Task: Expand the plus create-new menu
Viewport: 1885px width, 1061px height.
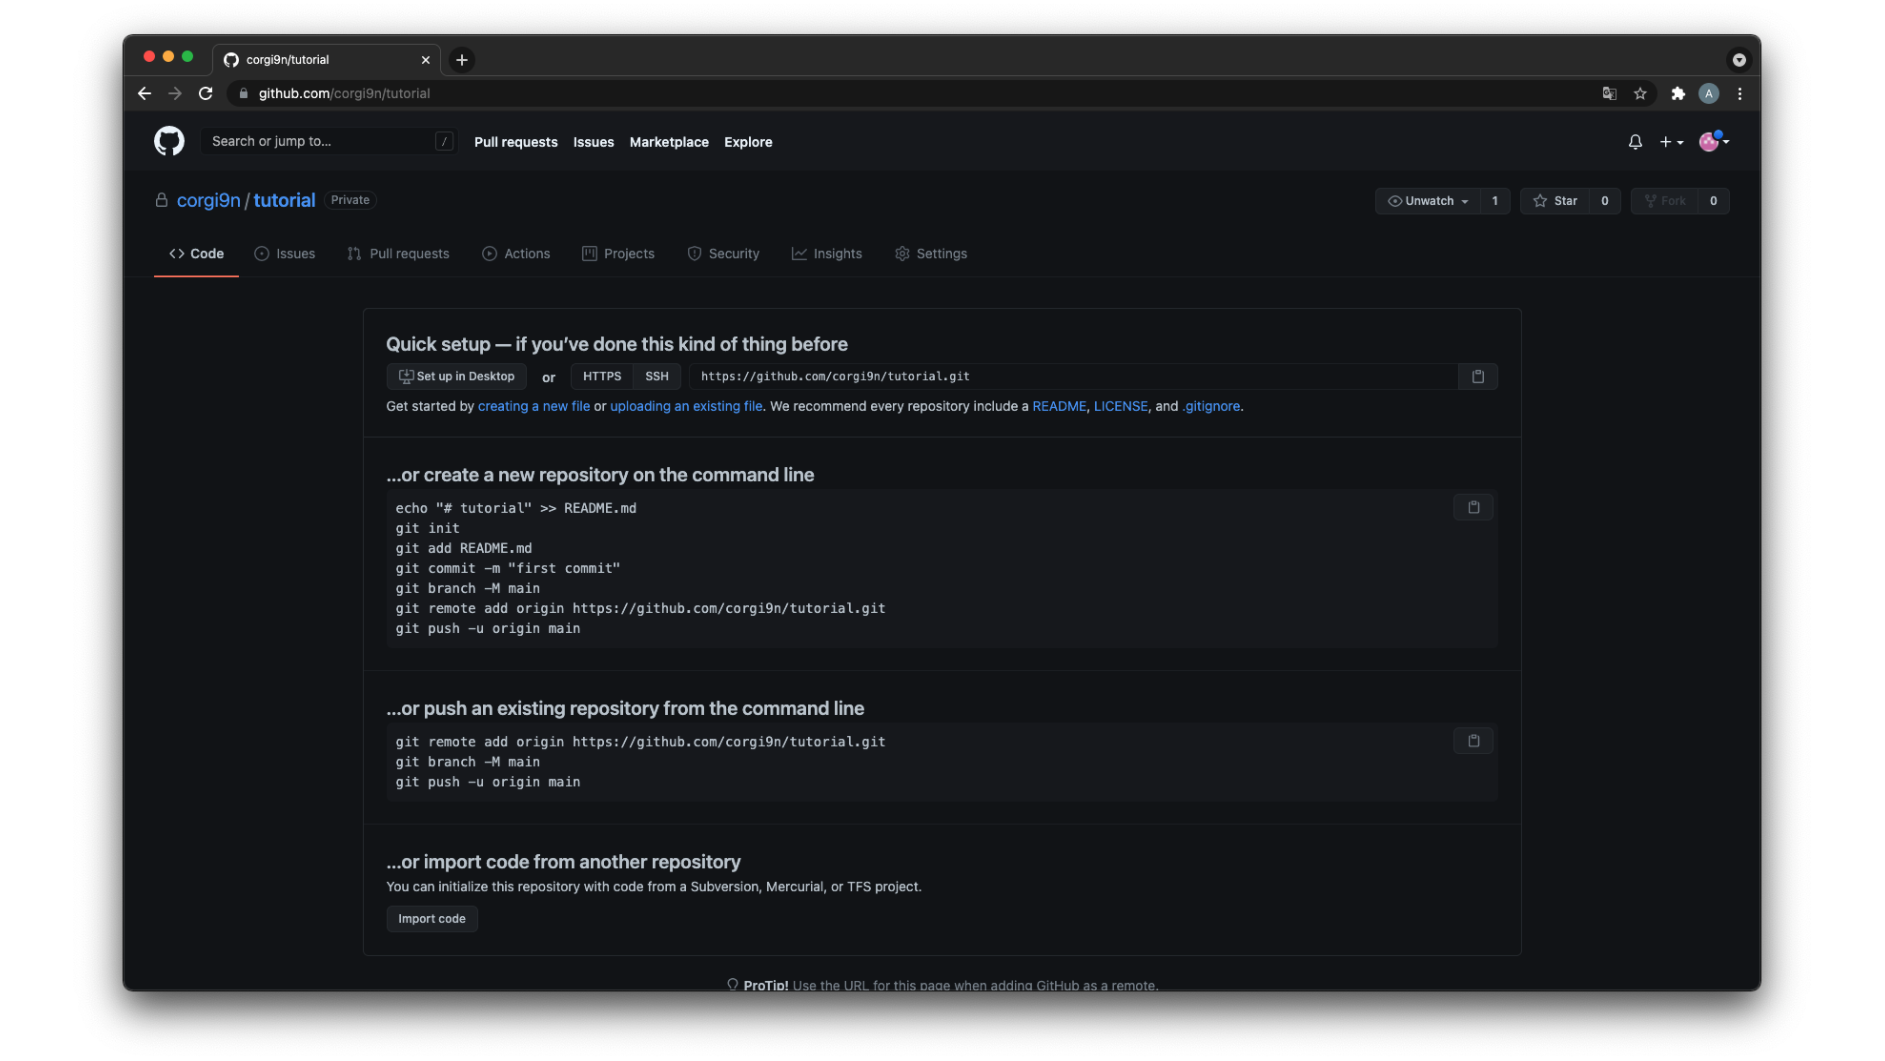Action: point(1671,142)
